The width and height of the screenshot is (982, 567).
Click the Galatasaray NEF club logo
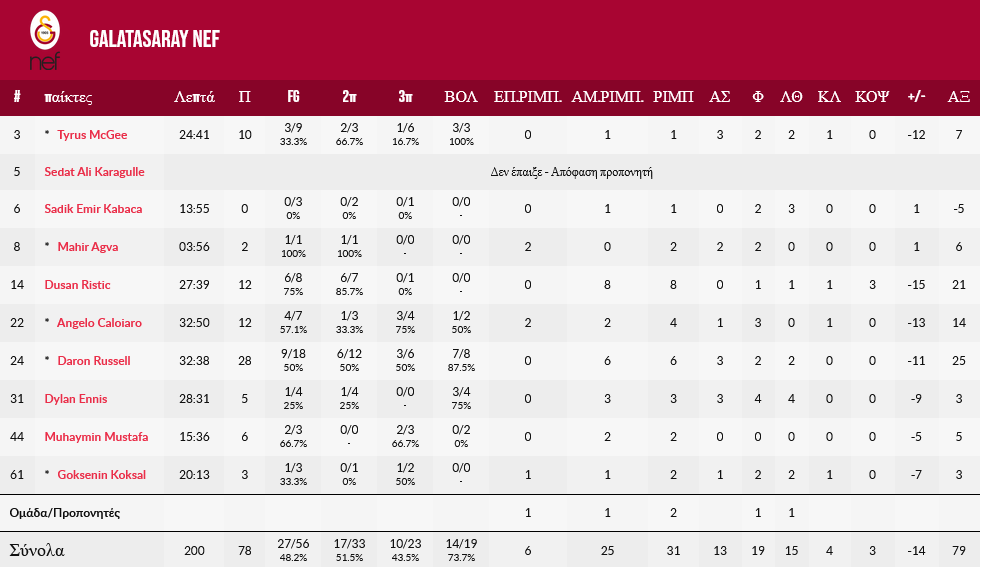tap(44, 40)
